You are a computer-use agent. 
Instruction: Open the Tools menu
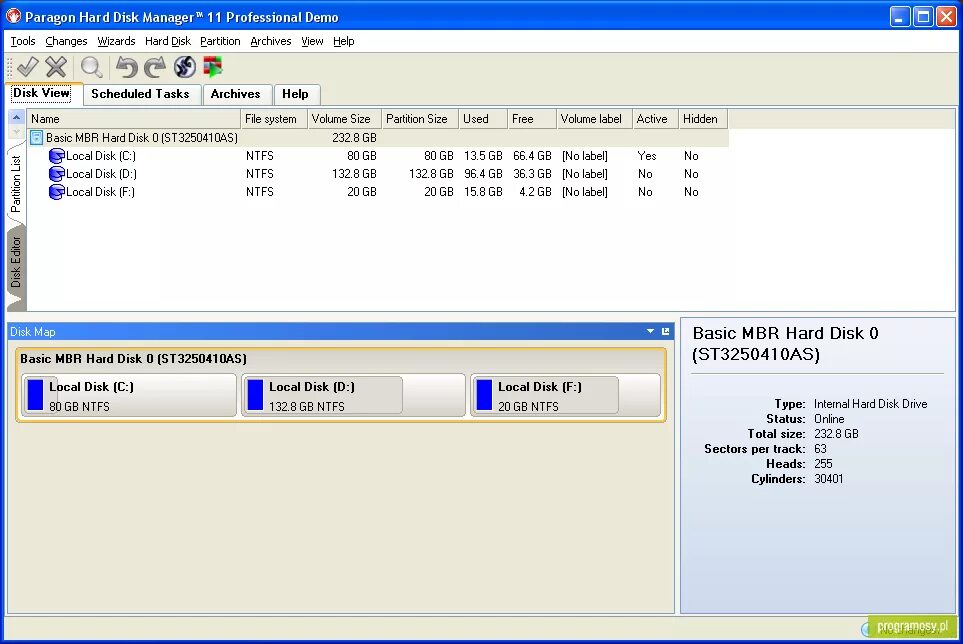point(23,41)
